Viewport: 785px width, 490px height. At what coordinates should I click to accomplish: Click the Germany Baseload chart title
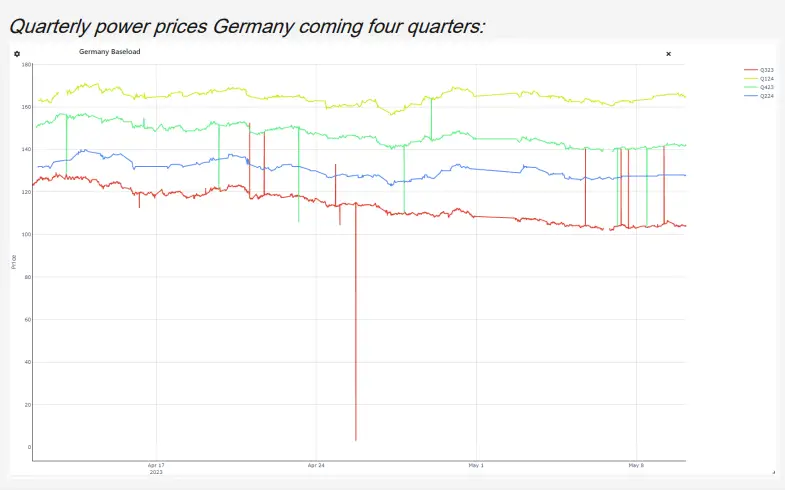[x=108, y=53]
